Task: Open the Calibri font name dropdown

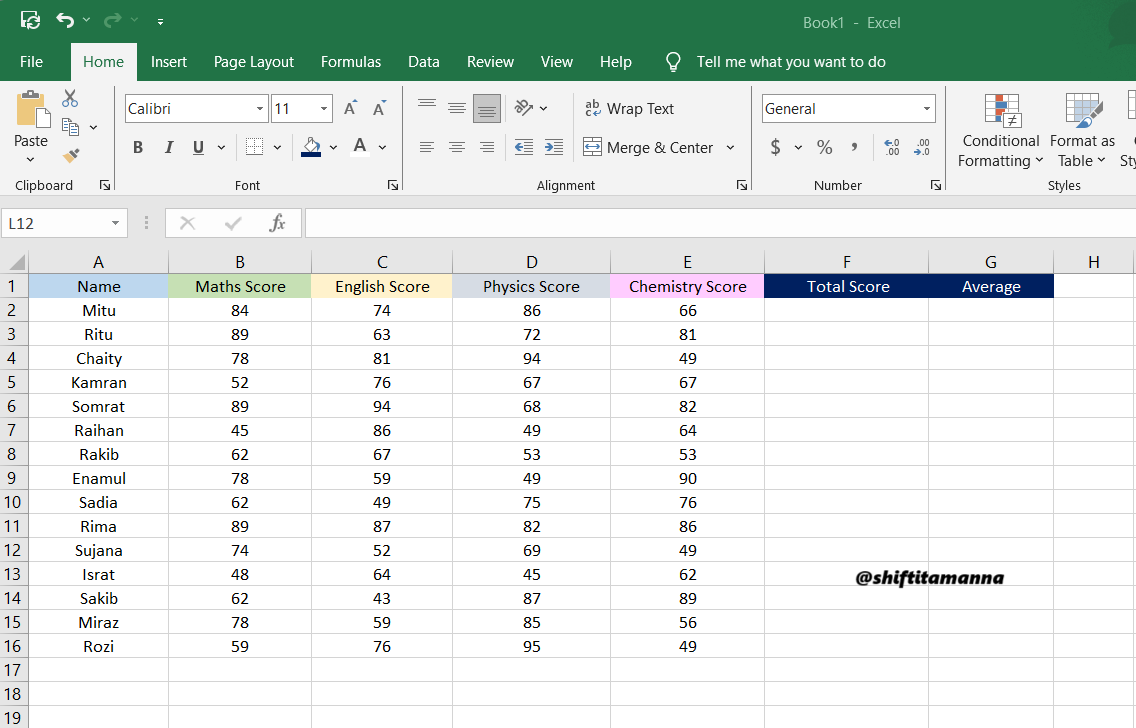Action: click(x=259, y=109)
